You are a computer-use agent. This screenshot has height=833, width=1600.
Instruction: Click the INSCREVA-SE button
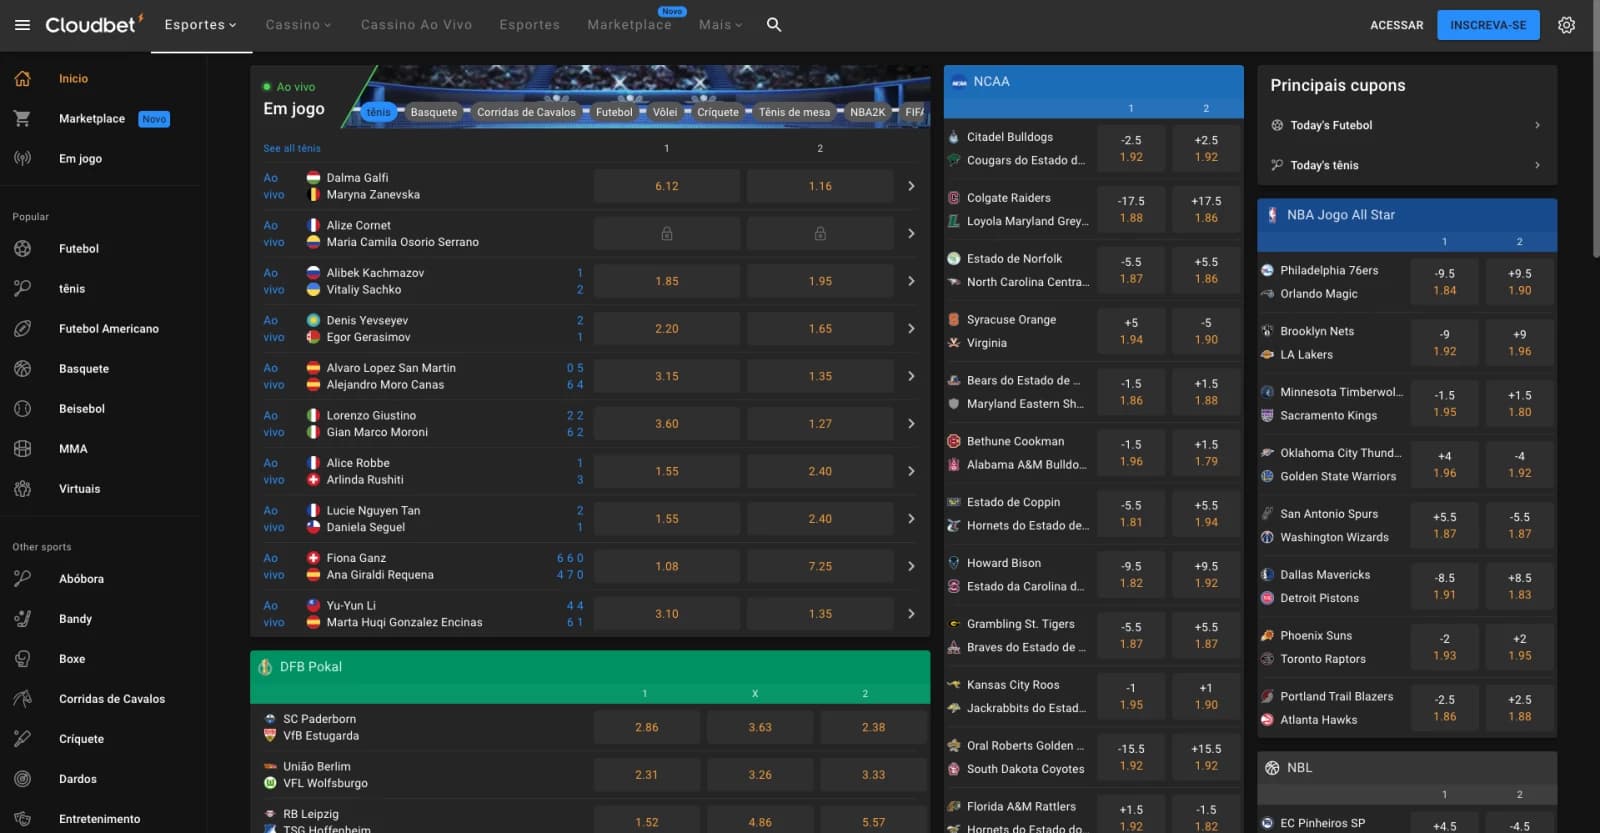pos(1488,25)
